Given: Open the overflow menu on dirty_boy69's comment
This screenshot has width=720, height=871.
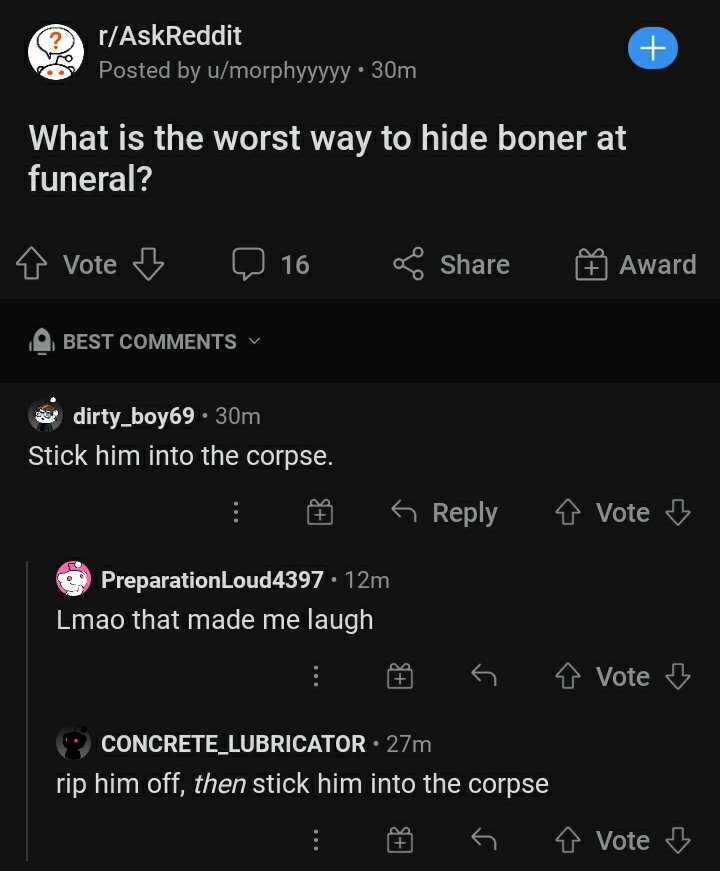Looking at the screenshot, I should [x=236, y=512].
